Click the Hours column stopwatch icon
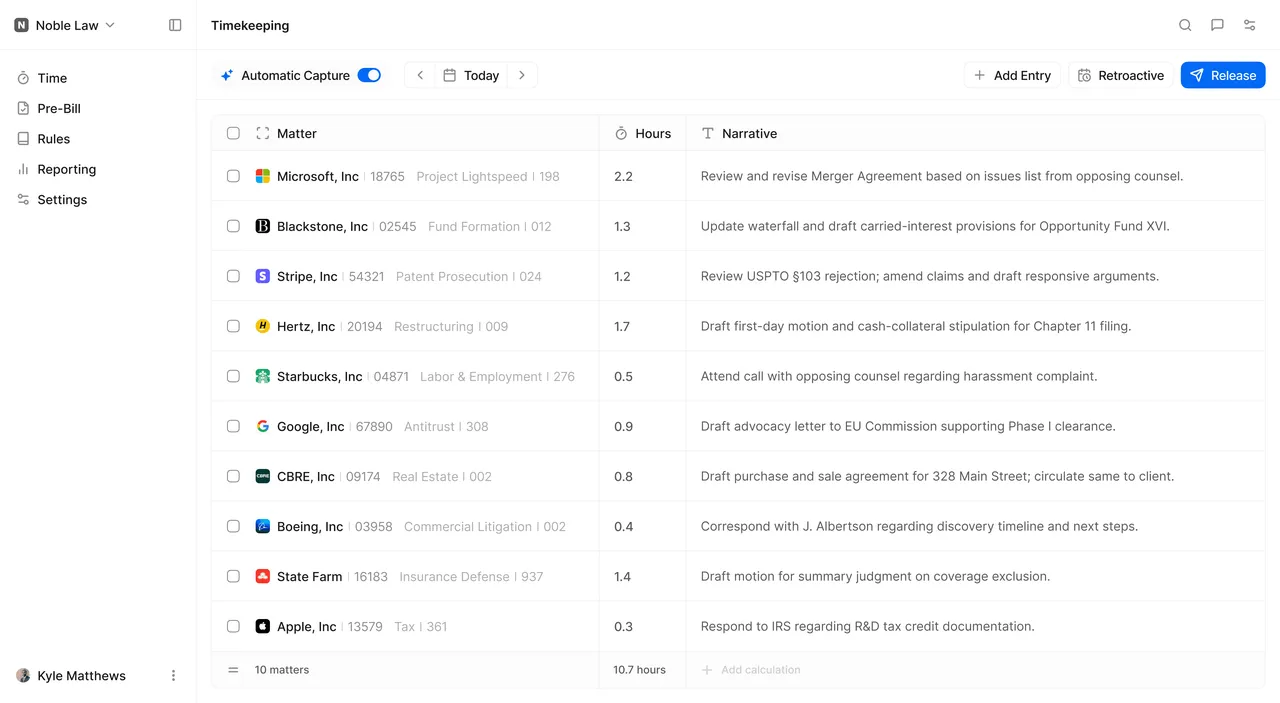The image size is (1280, 703). 621,133
